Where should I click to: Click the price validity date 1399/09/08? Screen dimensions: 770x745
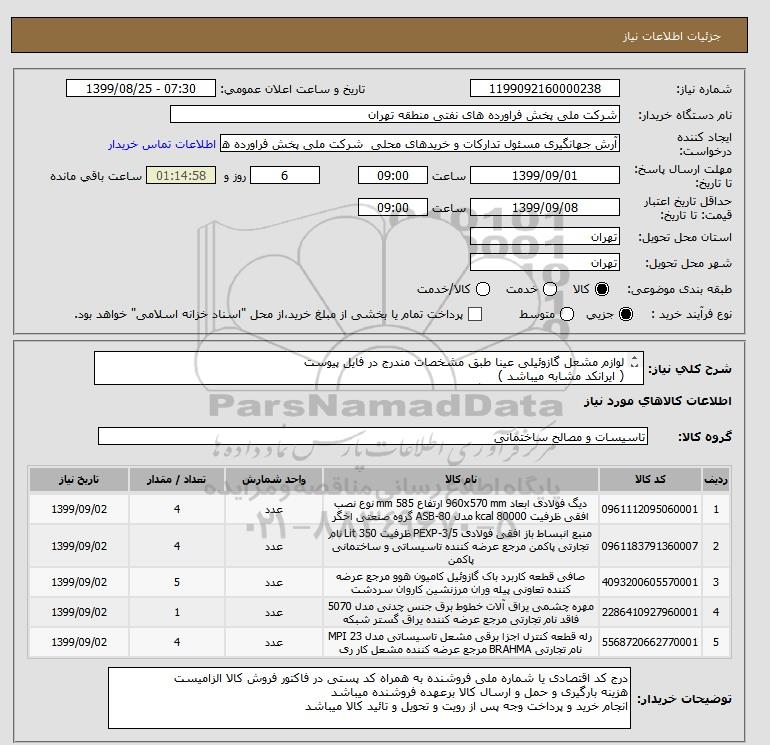pos(545,207)
